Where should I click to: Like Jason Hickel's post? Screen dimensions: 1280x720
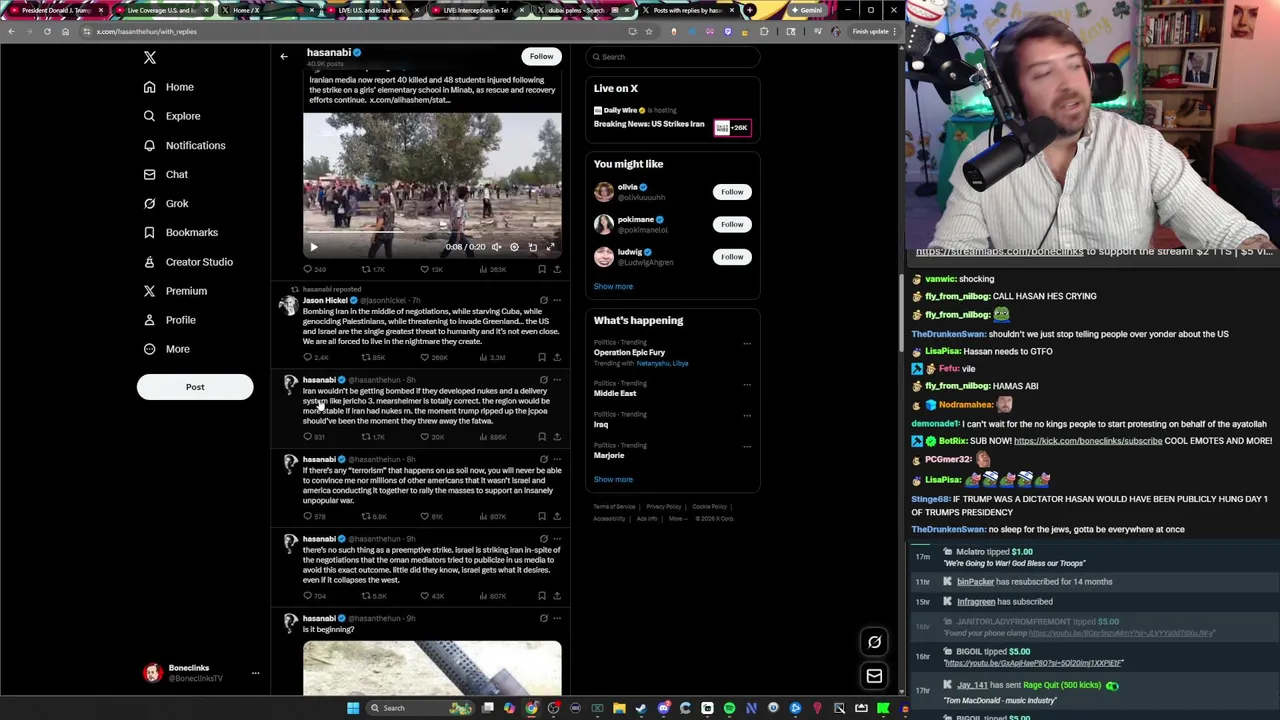click(435, 357)
